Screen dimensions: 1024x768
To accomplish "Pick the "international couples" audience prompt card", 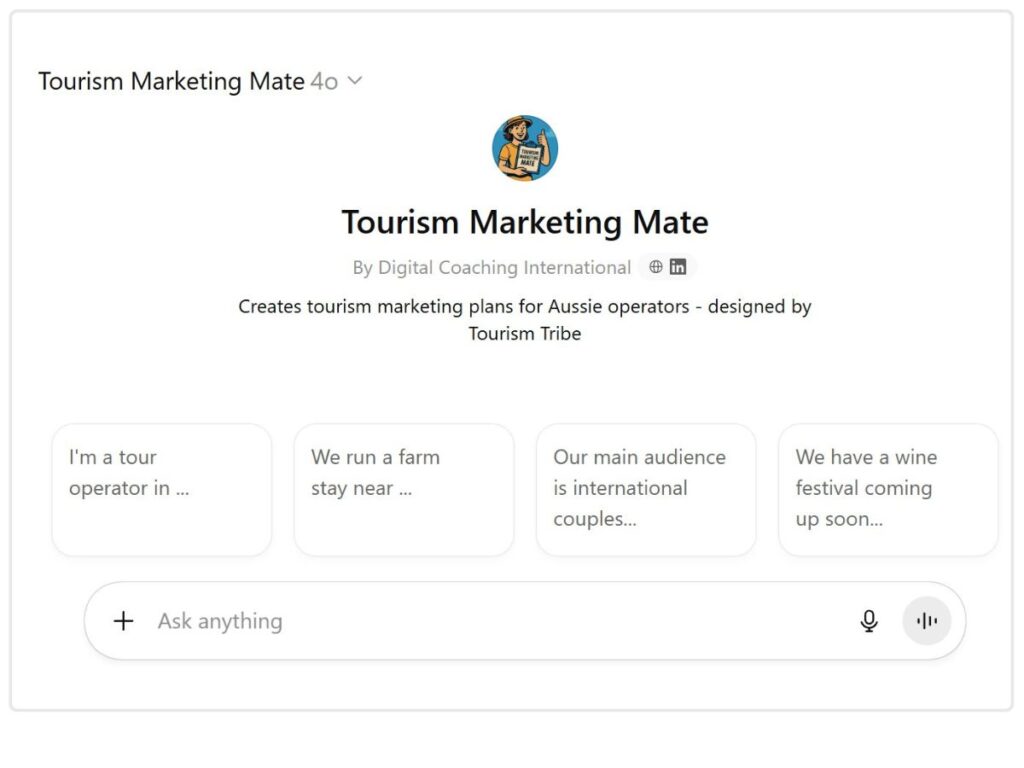I will (646, 489).
